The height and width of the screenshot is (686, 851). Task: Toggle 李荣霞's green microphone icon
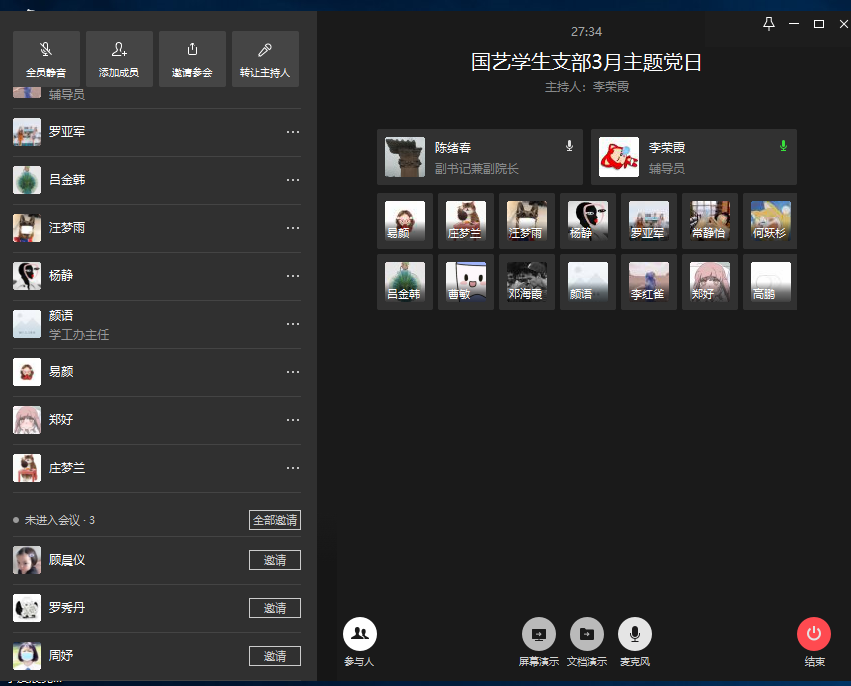click(x=783, y=146)
